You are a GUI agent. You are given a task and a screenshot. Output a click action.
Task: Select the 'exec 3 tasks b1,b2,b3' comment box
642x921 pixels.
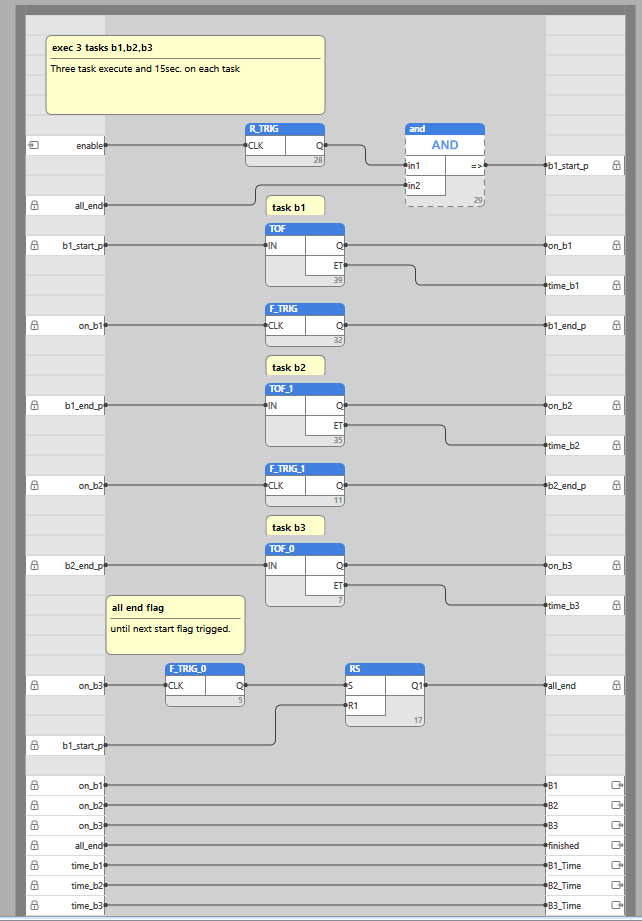pyautogui.click(x=185, y=75)
